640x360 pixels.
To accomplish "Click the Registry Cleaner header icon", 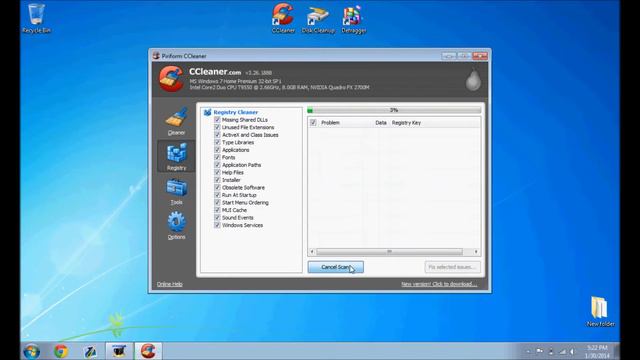I will tap(207, 112).
